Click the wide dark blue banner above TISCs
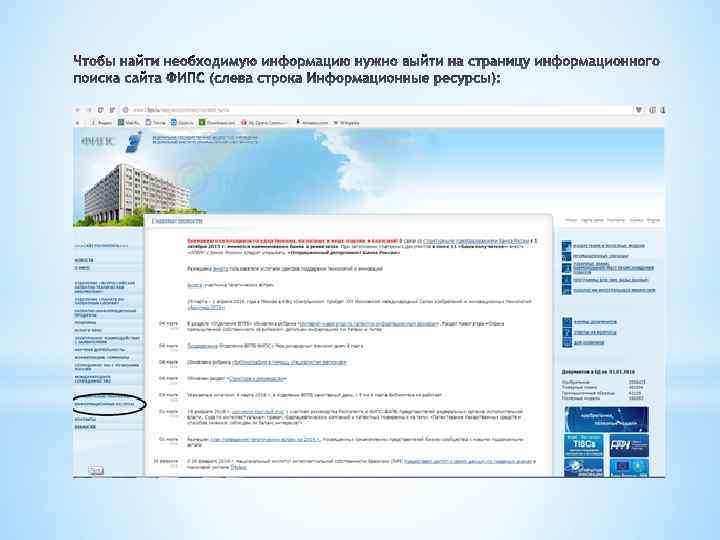This screenshot has width=720, height=540. pyautogui.click(x=606, y=419)
